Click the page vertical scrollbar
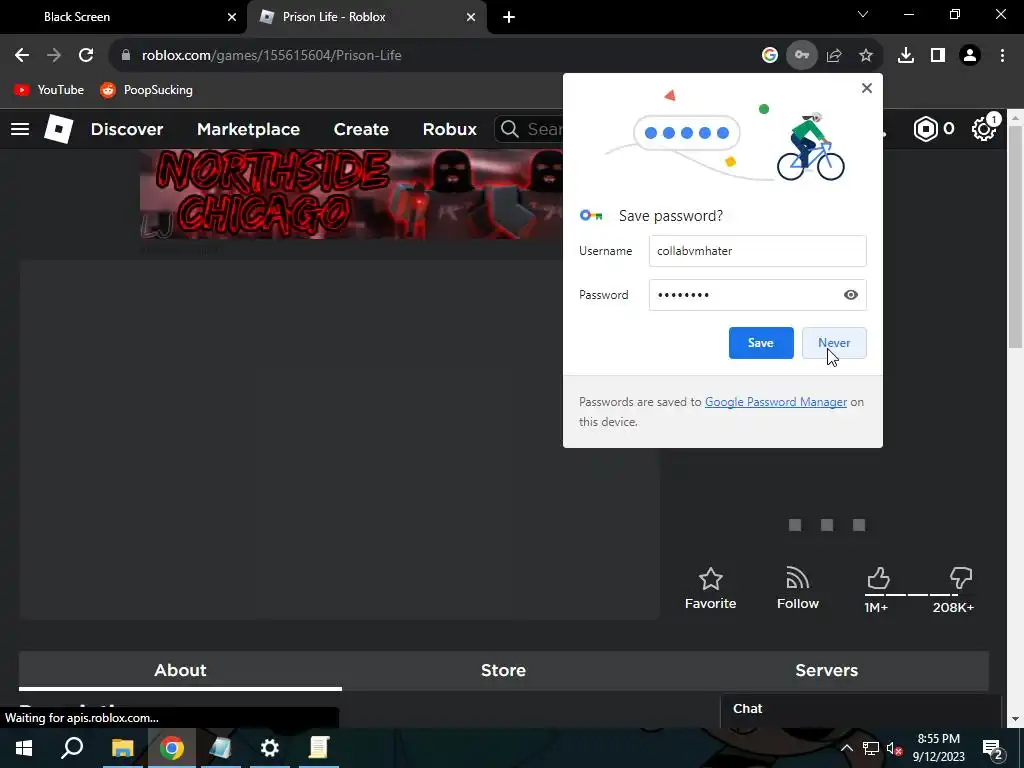1024x768 pixels. (1016, 237)
